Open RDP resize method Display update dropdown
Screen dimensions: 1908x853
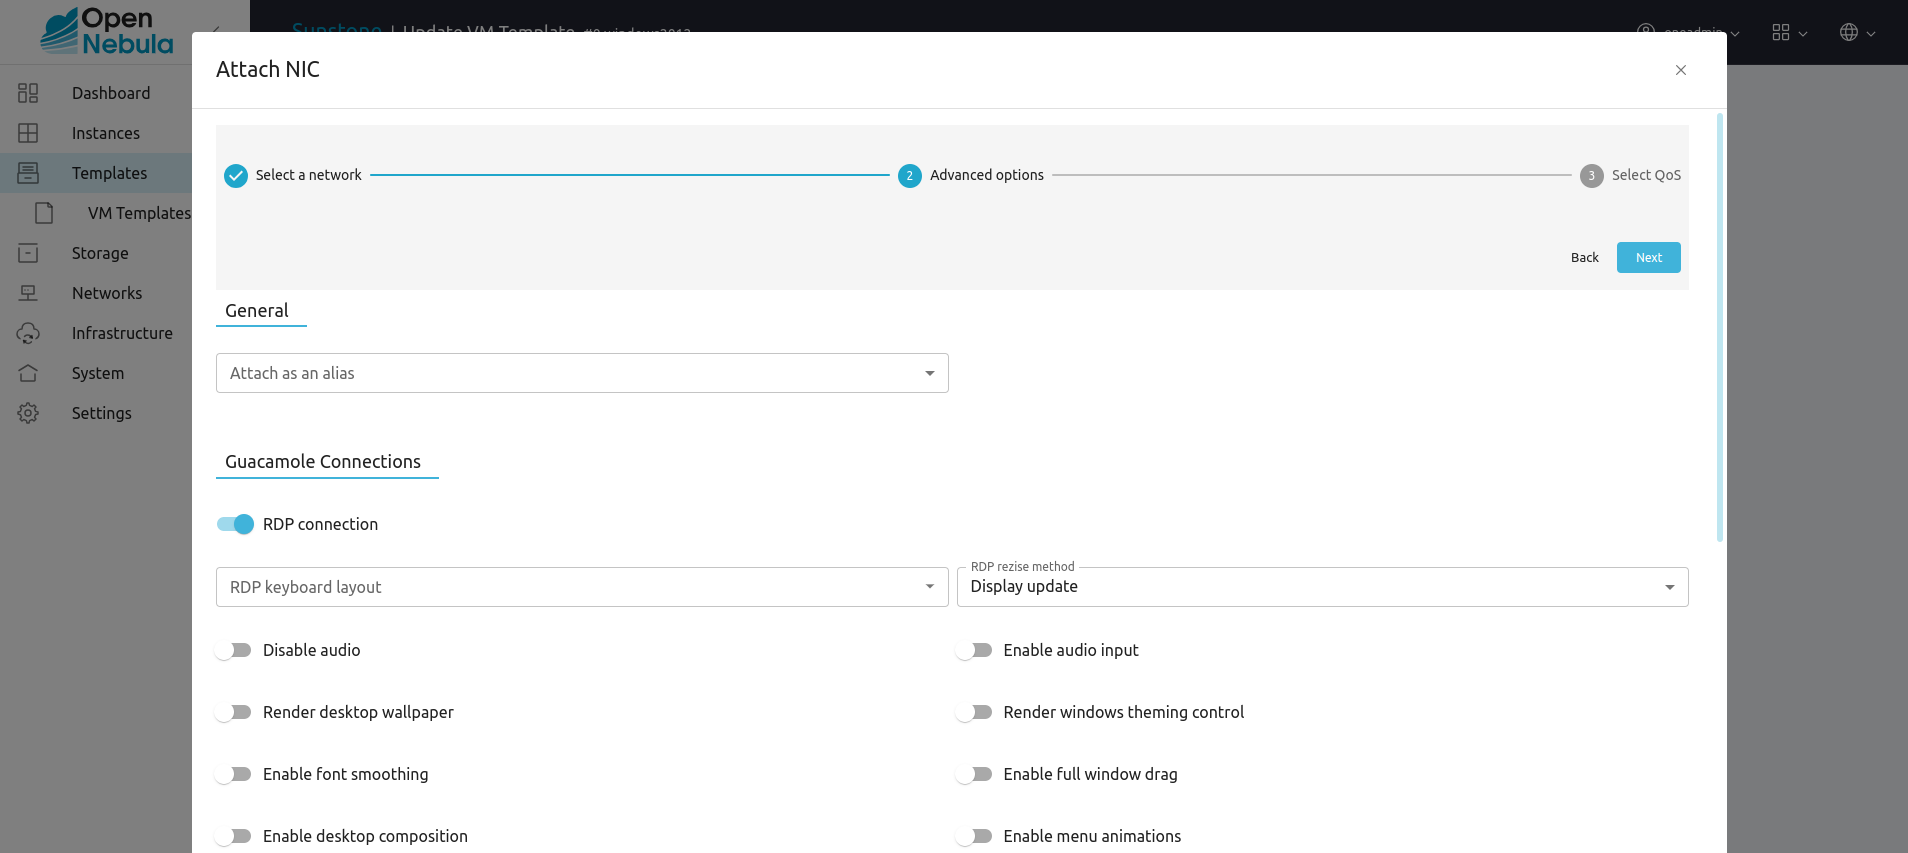tap(1322, 587)
